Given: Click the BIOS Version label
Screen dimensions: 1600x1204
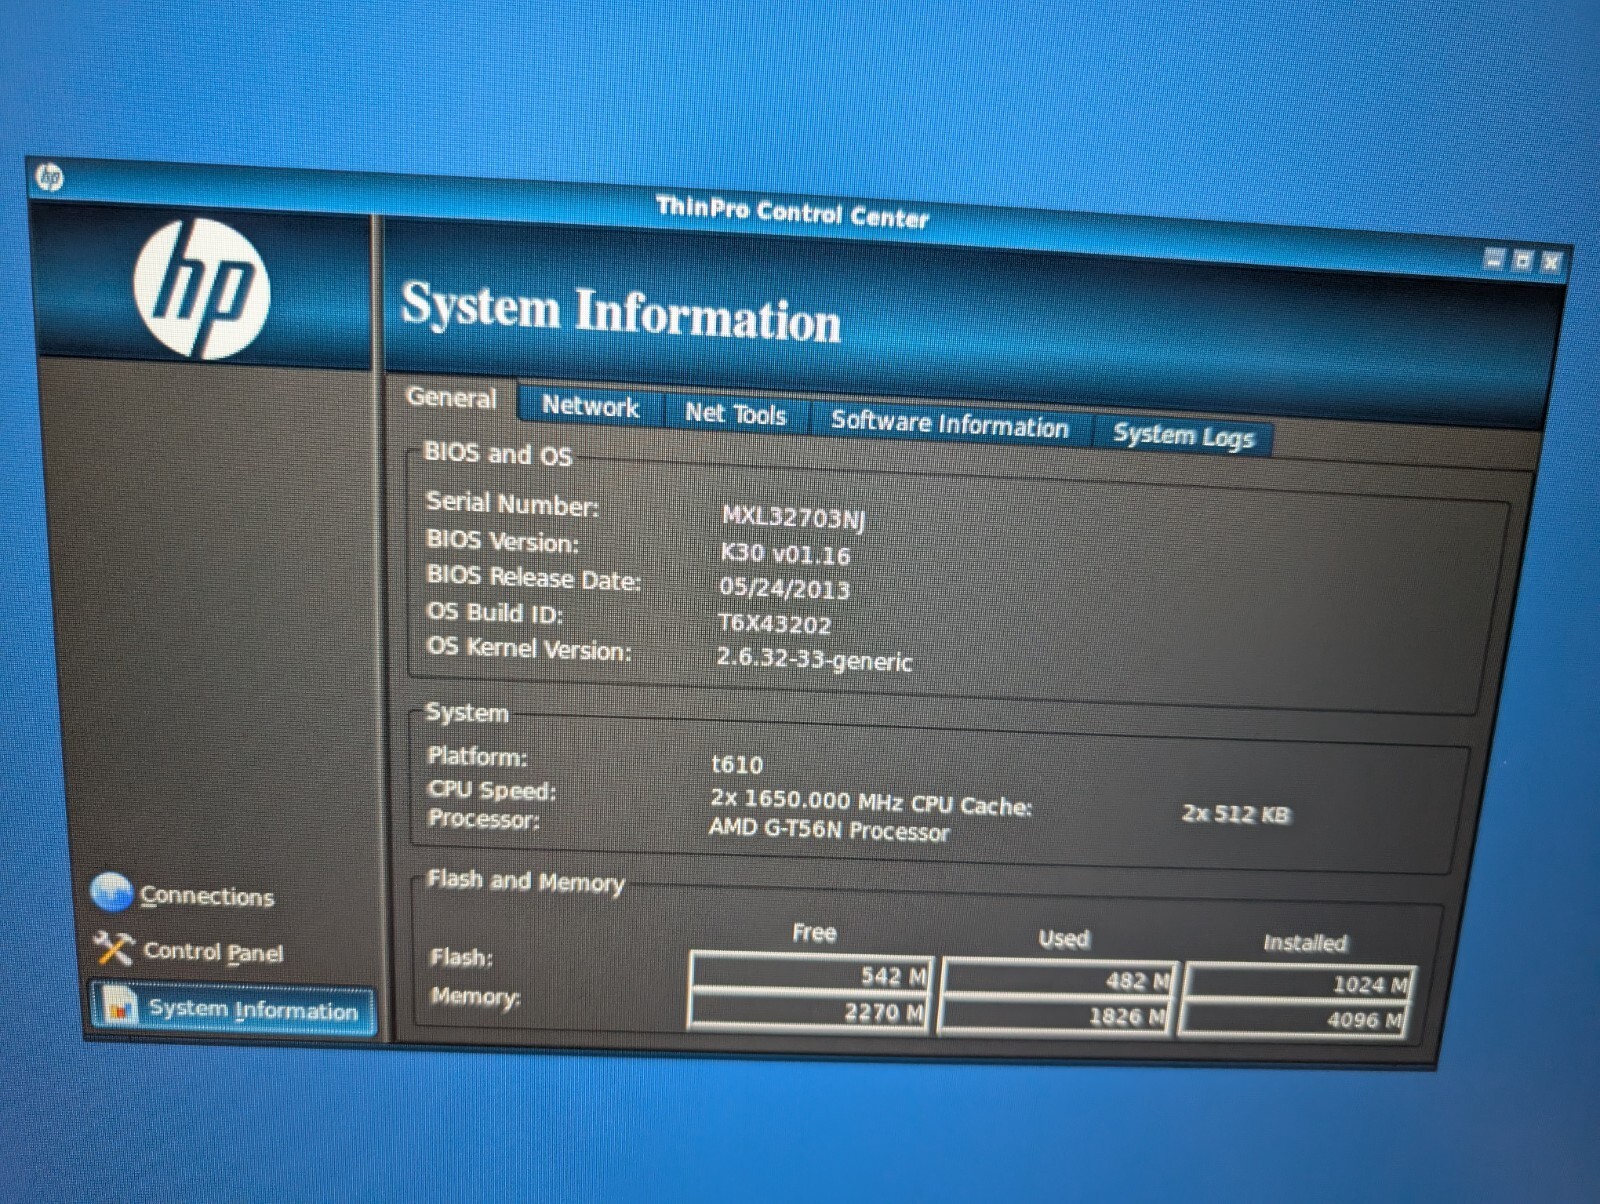Looking at the screenshot, I should (502, 541).
